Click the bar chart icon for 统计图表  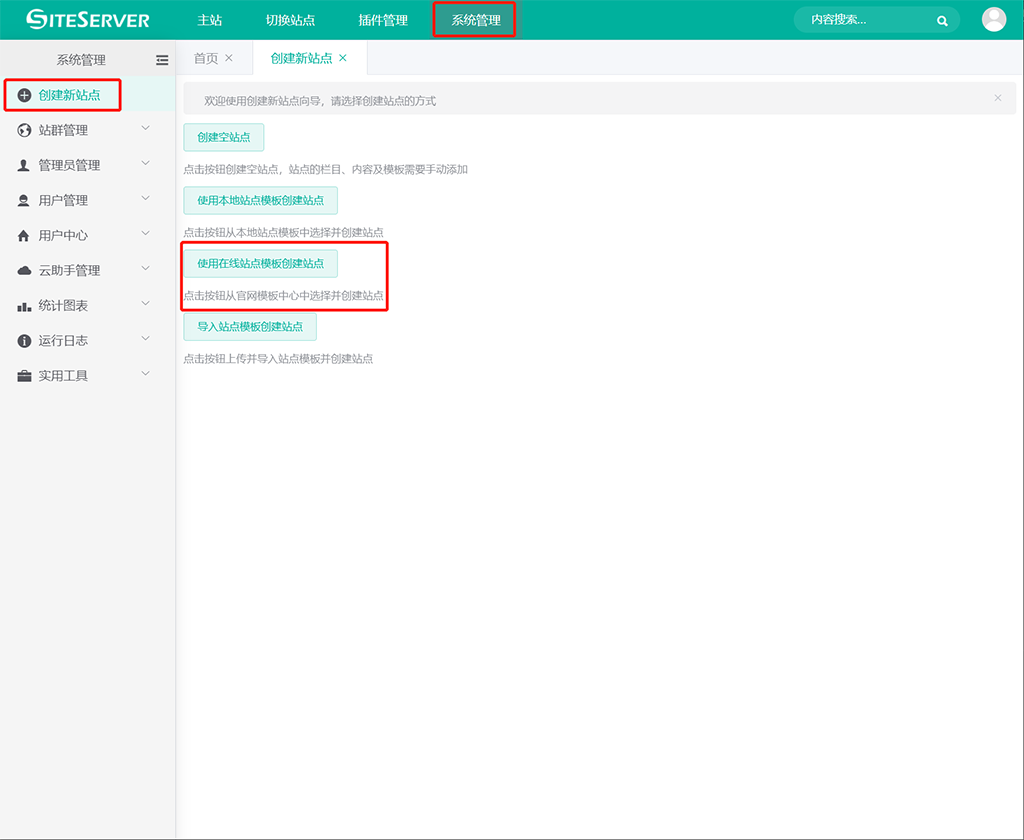click(25, 306)
